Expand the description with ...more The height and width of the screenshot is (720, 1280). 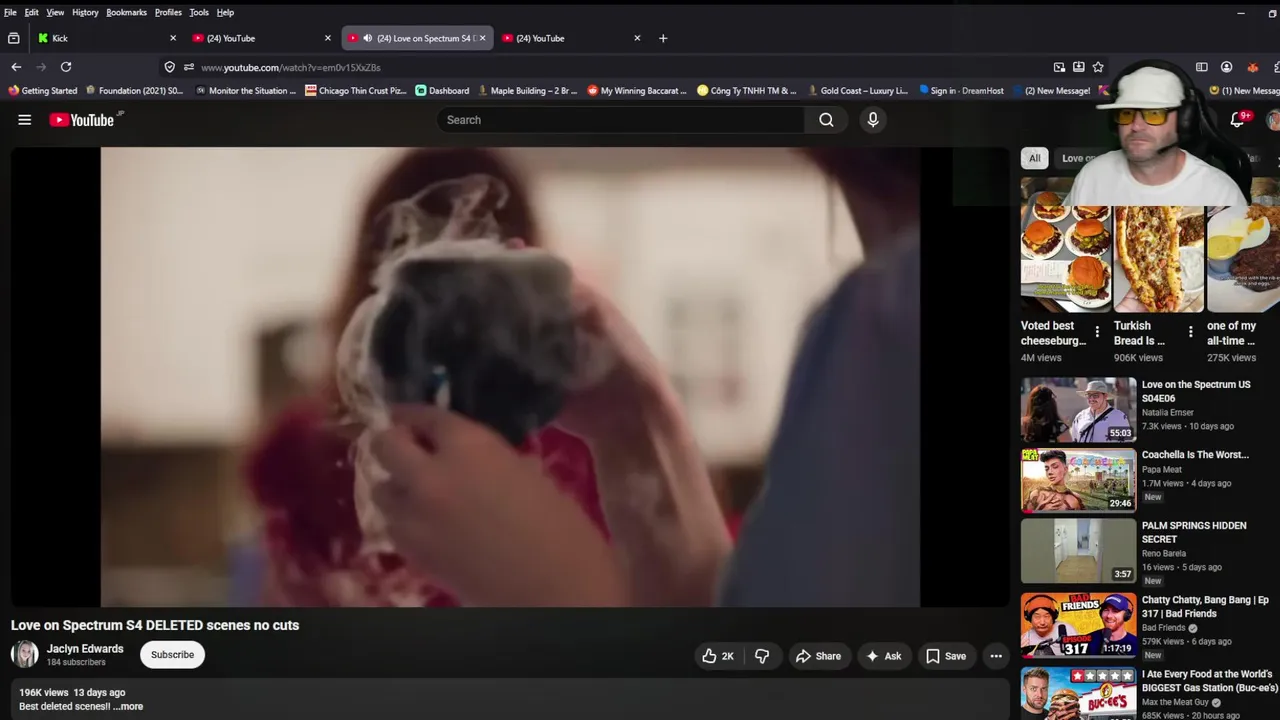[128, 706]
